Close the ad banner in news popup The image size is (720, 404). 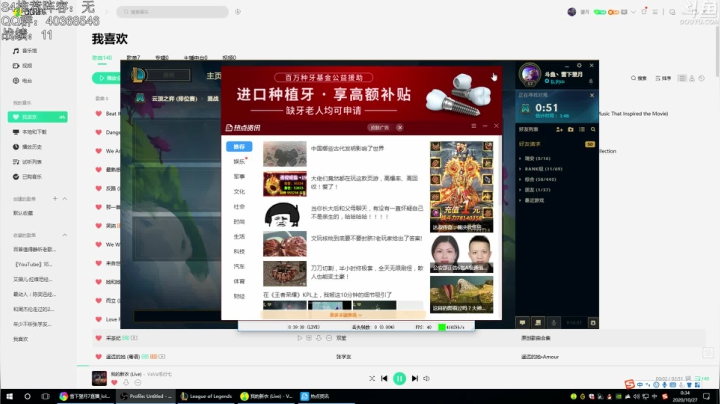pos(400,128)
